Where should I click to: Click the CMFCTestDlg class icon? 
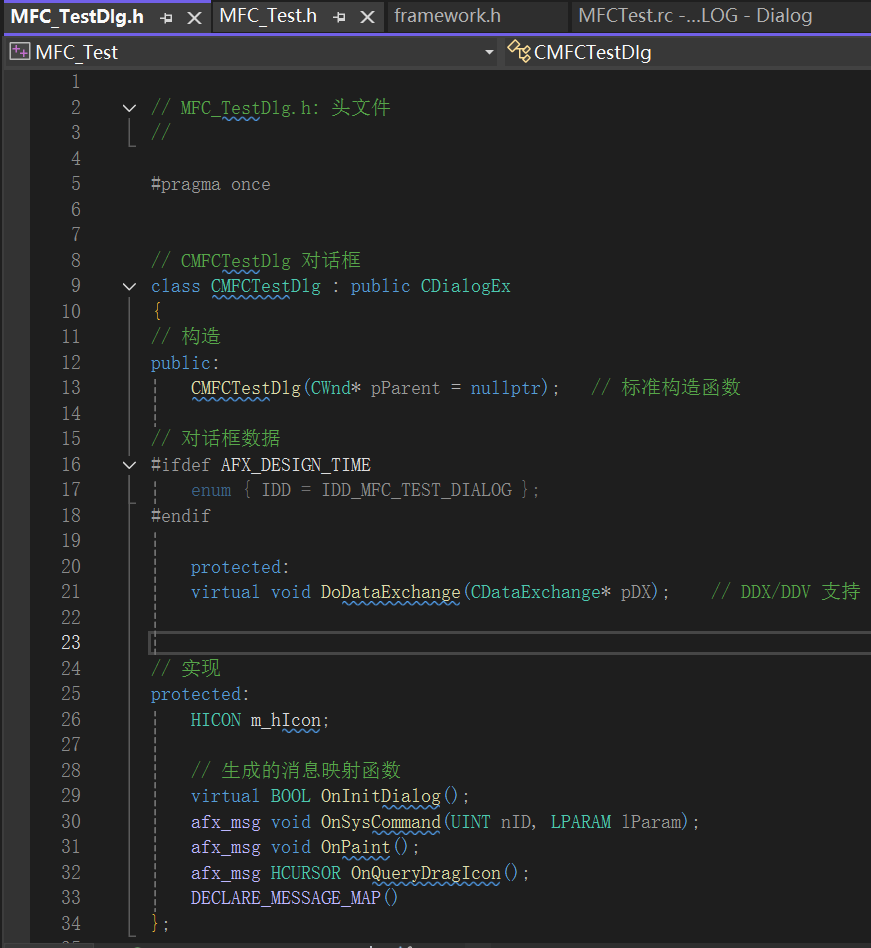(518, 52)
